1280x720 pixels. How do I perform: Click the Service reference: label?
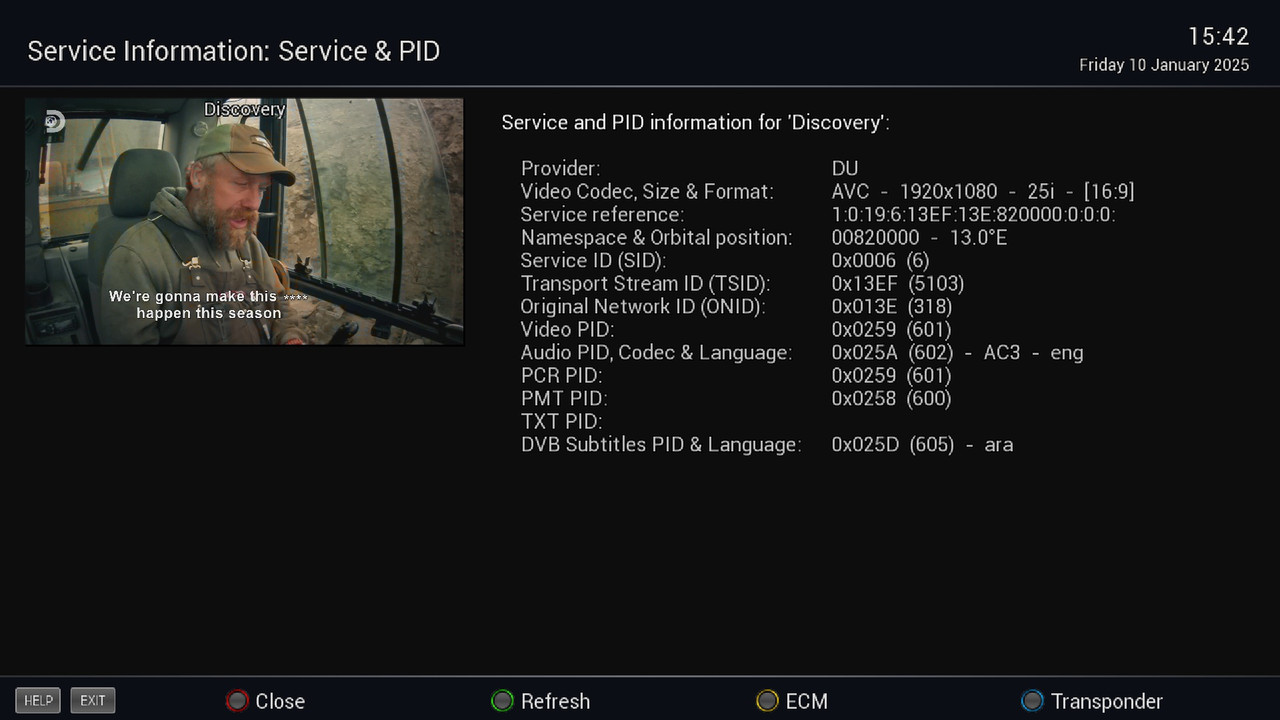point(602,214)
